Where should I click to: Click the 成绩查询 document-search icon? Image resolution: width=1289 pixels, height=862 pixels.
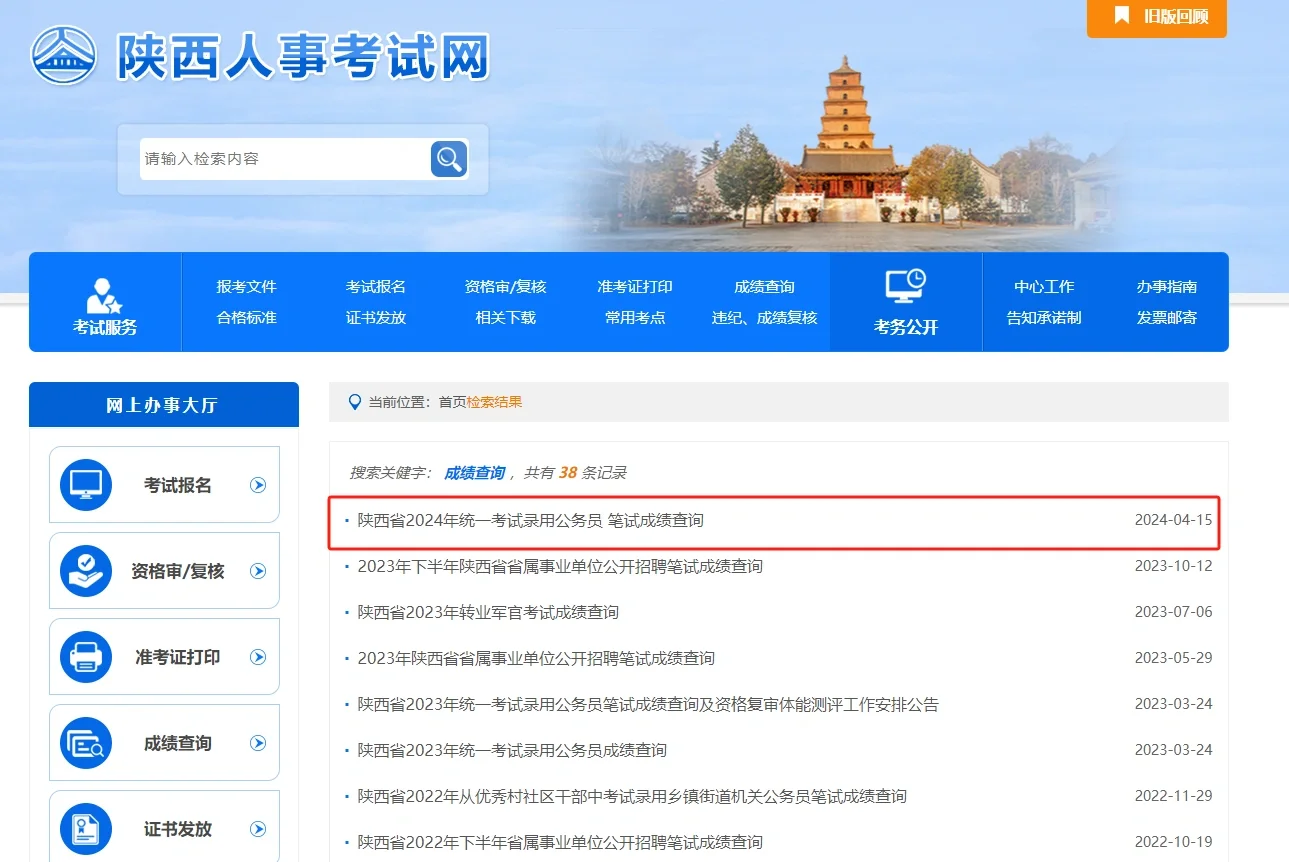pyautogui.click(x=85, y=742)
